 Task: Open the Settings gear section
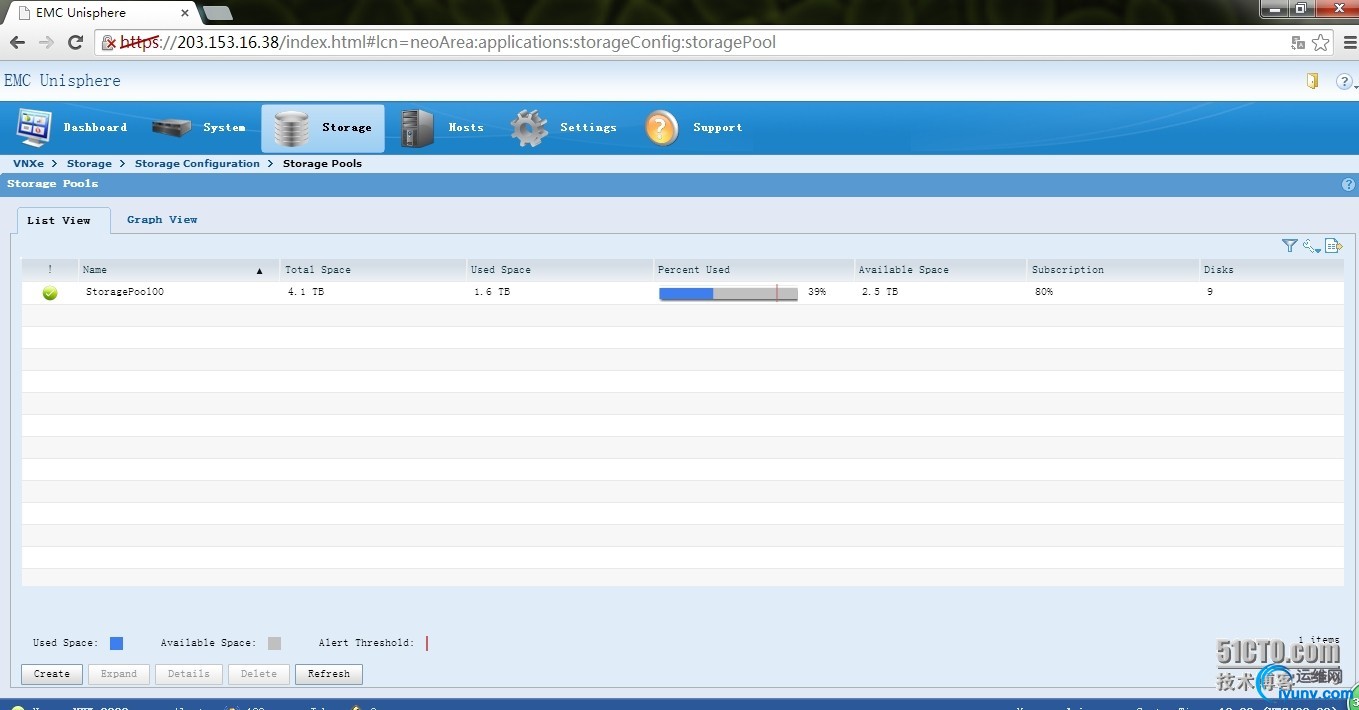pyautogui.click(x=563, y=128)
